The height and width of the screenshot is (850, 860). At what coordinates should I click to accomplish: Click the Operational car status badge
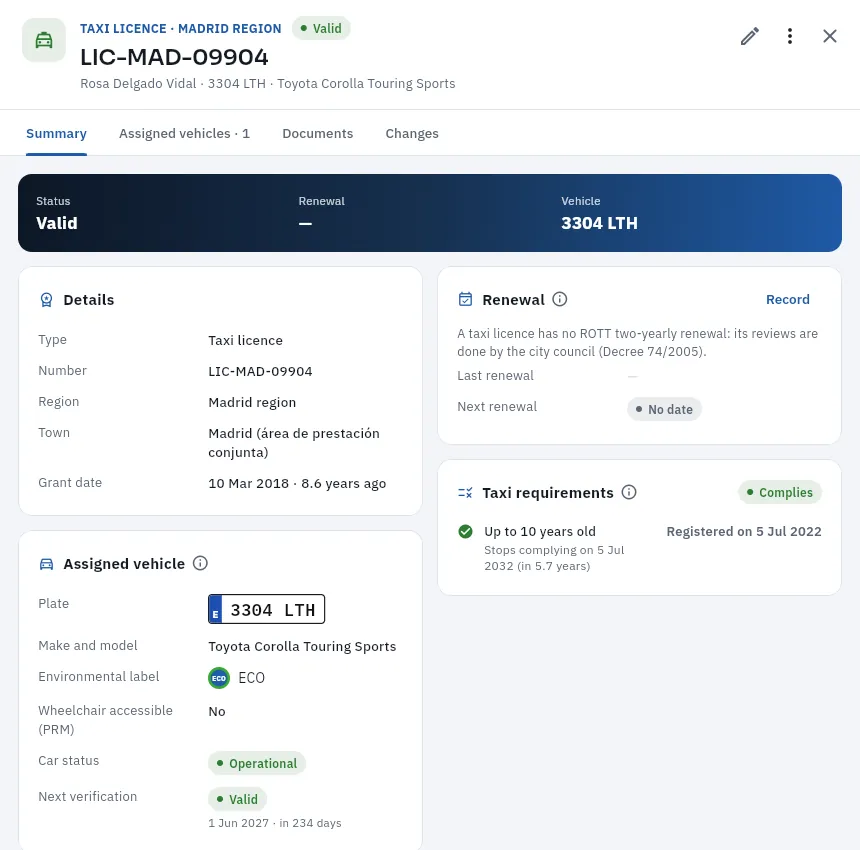point(257,763)
